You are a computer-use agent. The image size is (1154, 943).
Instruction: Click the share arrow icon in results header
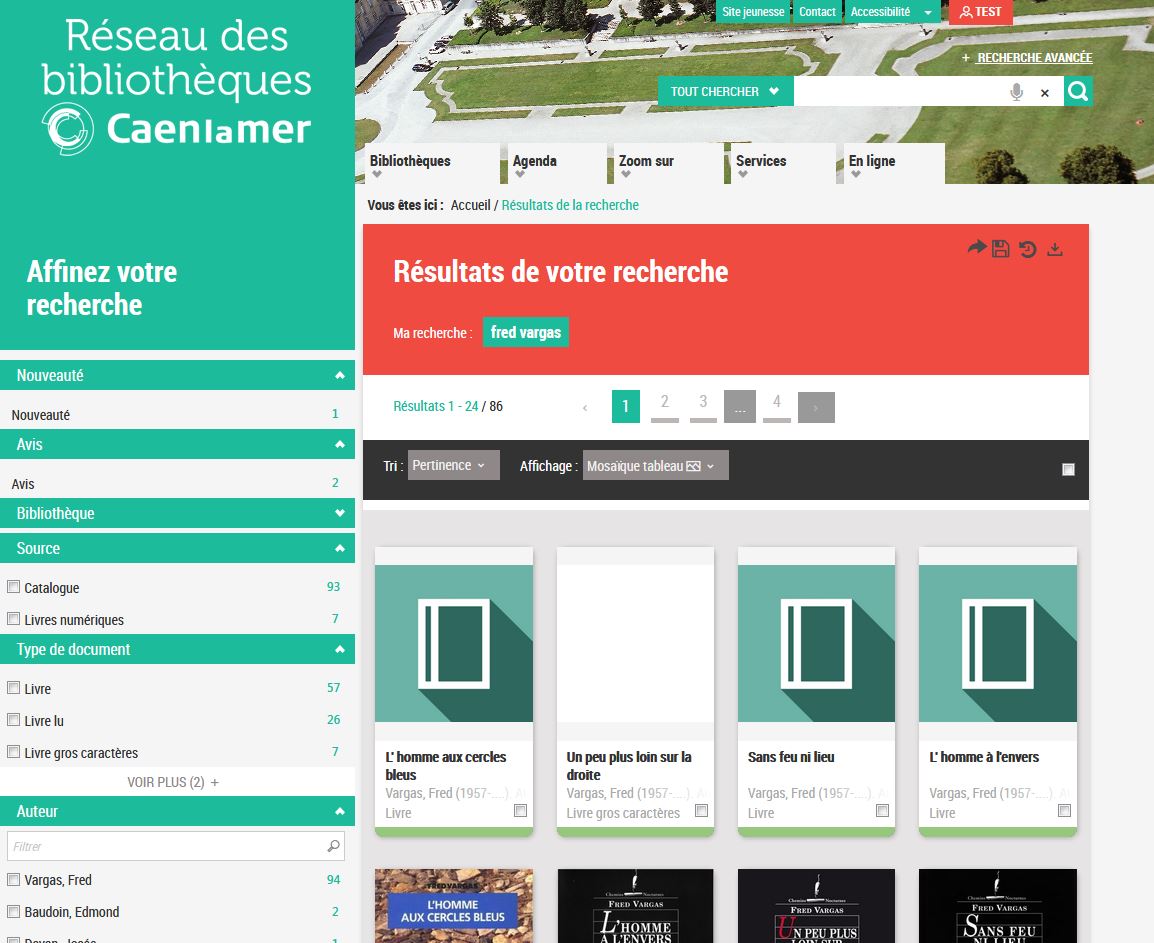tap(976, 248)
